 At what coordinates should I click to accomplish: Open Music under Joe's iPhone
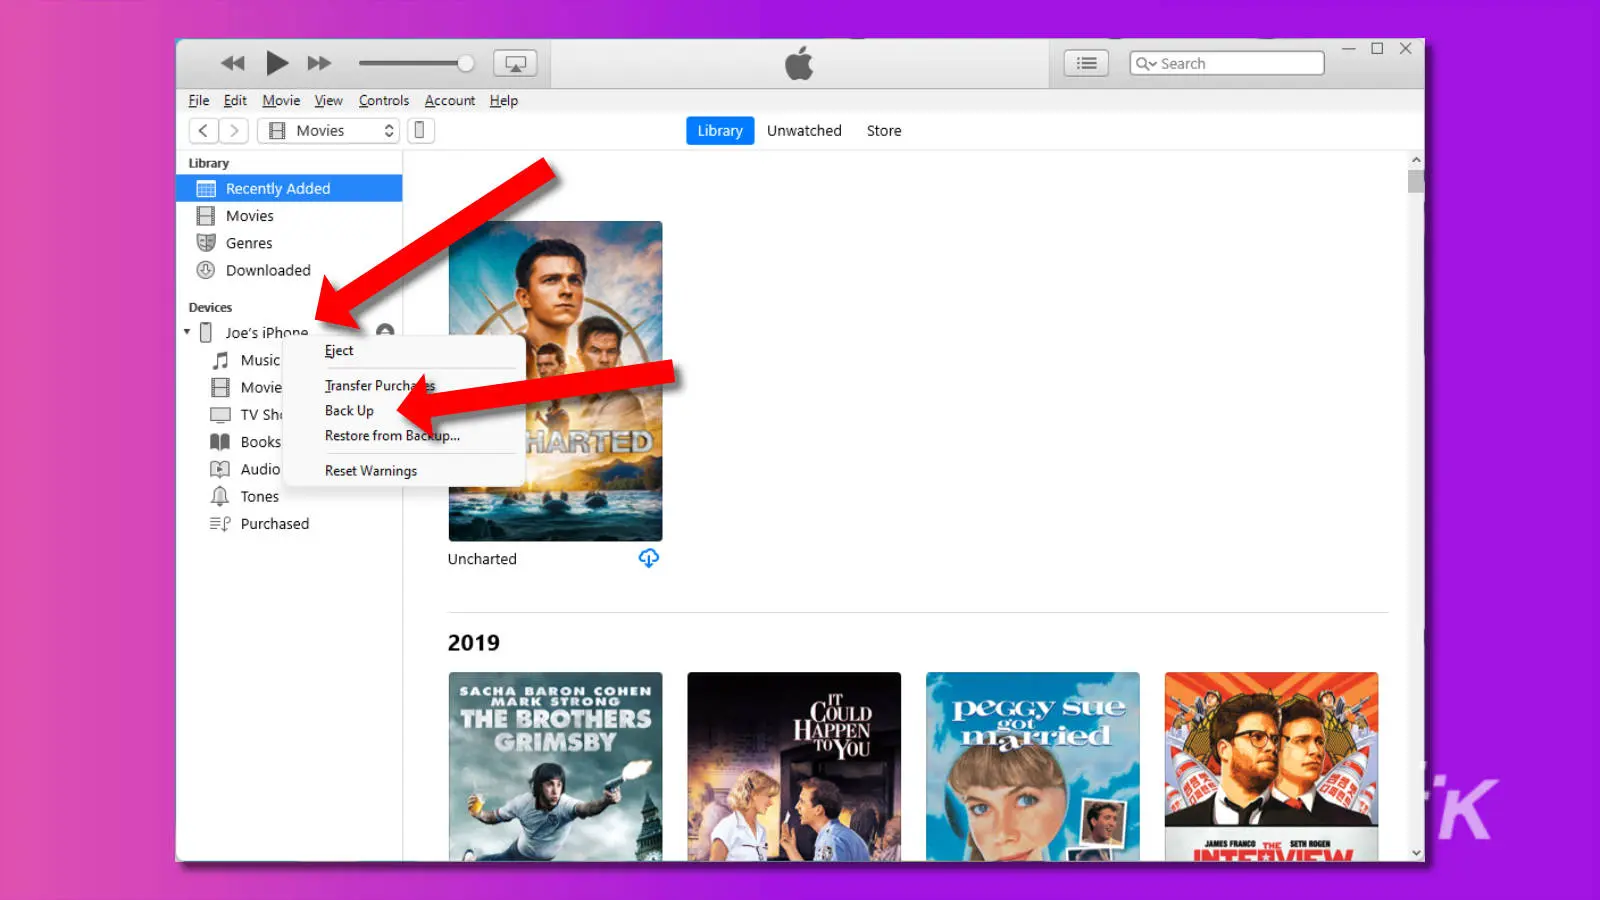point(246,360)
